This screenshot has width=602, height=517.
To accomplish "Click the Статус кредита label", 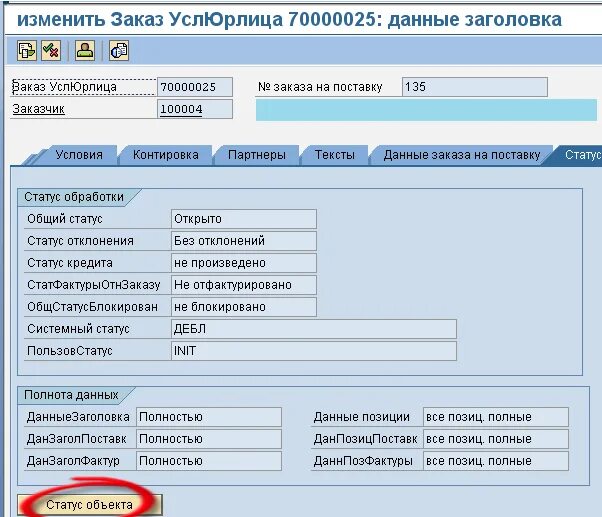I will coord(70,263).
